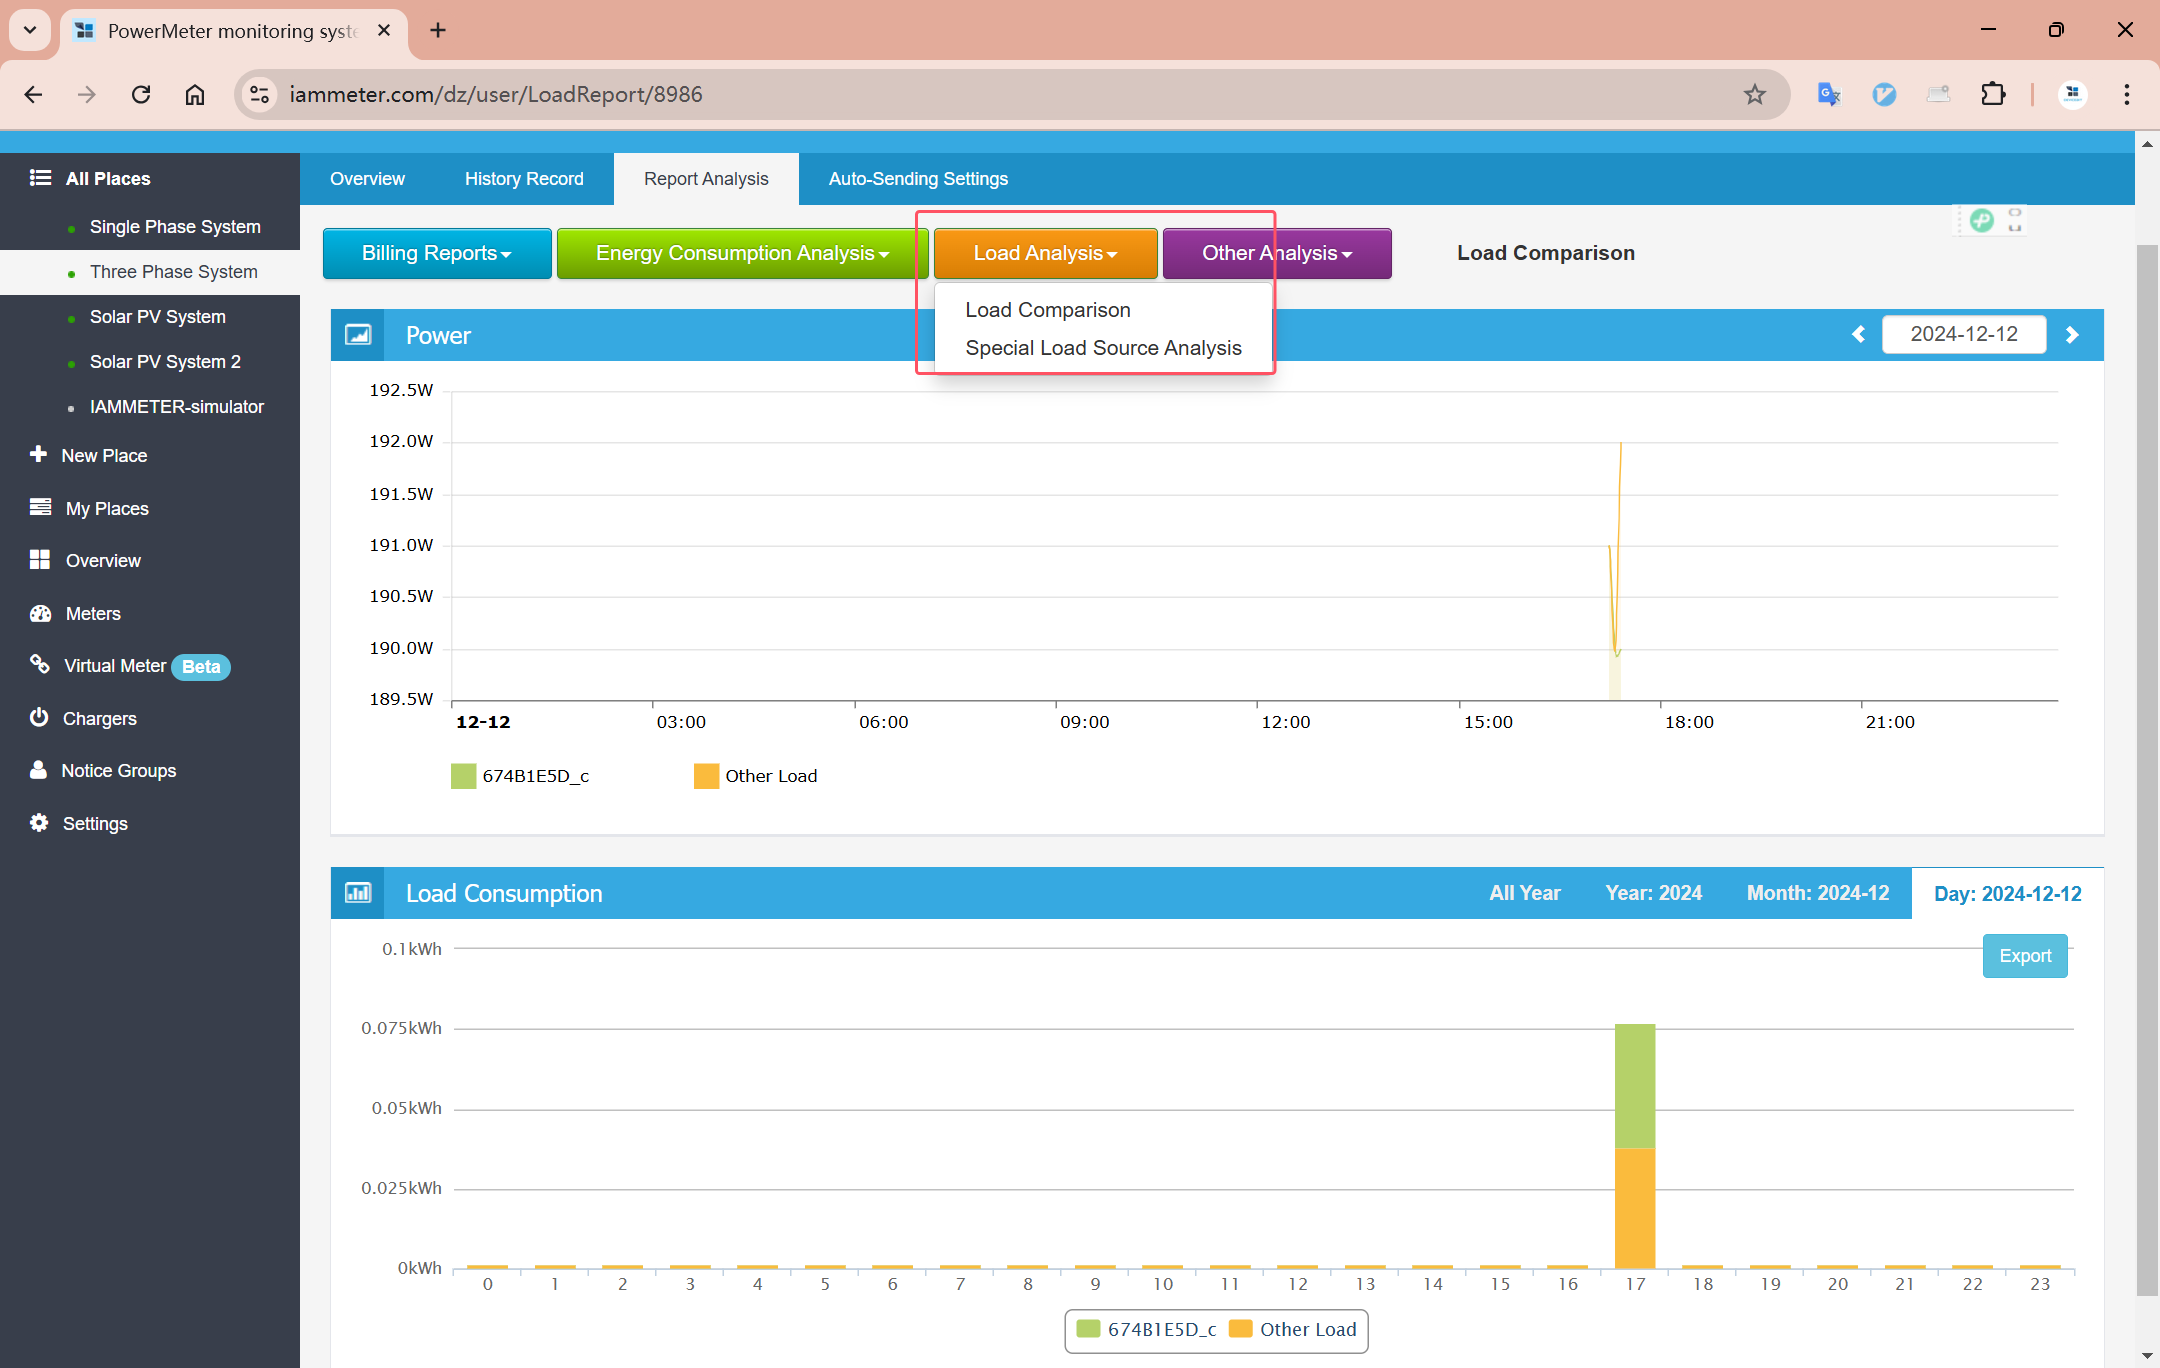Open browser extensions puzzle icon
The width and height of the screenshot is (2160, 1368).
(x=1993, y=94)
